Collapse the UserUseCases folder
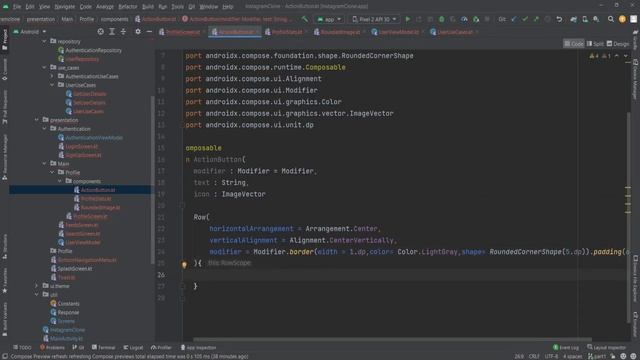This screenshot has width=640, height=360. 52,85
